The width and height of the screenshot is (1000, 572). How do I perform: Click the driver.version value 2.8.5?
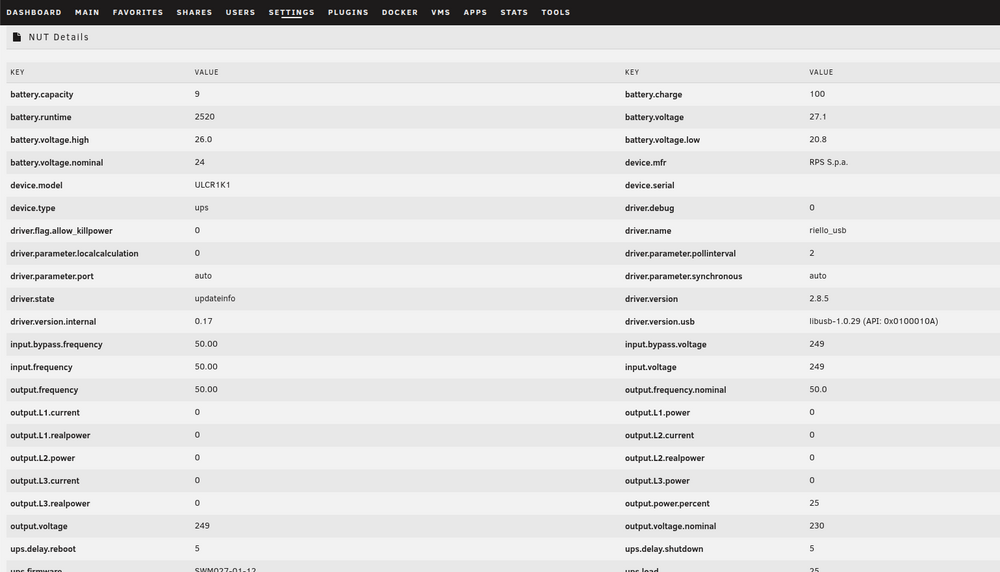coord(819,298)
